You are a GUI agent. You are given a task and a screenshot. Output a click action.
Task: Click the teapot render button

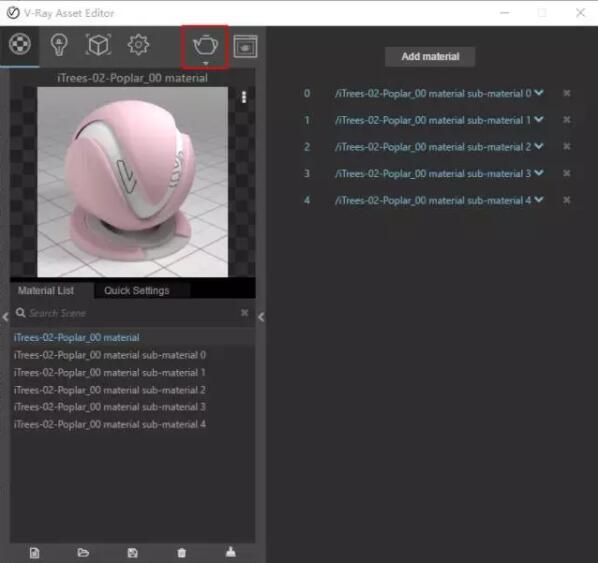click(x=206, y=46)
